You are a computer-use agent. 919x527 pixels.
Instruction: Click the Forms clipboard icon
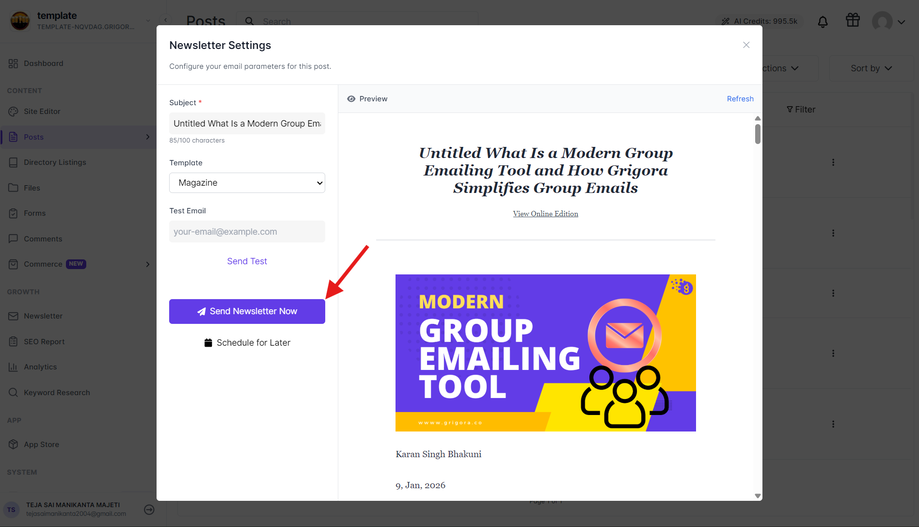click(13, 213)
